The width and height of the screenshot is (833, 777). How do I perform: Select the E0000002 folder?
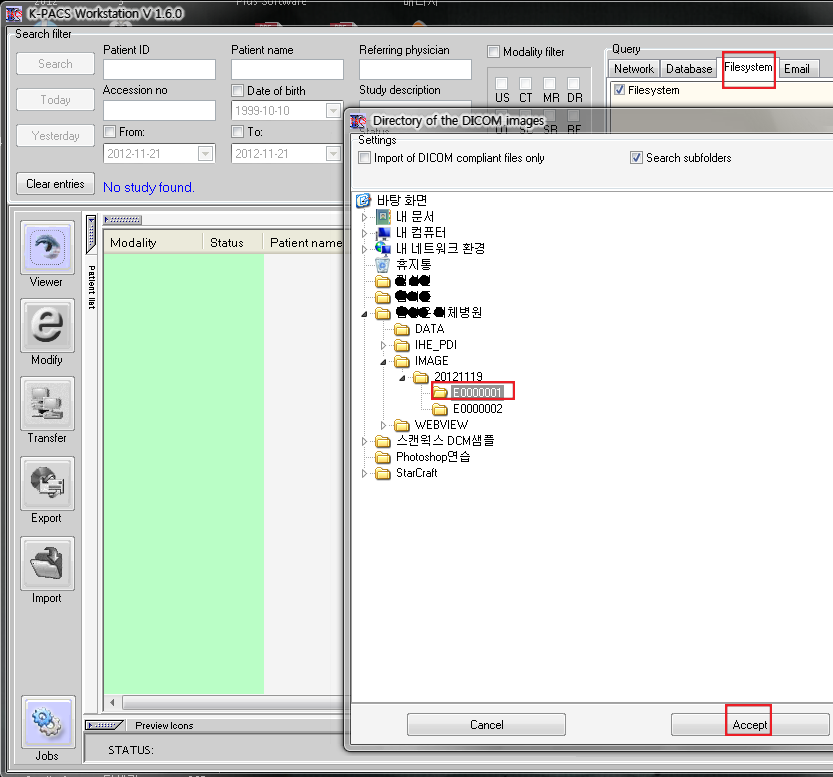click(477, 409)
